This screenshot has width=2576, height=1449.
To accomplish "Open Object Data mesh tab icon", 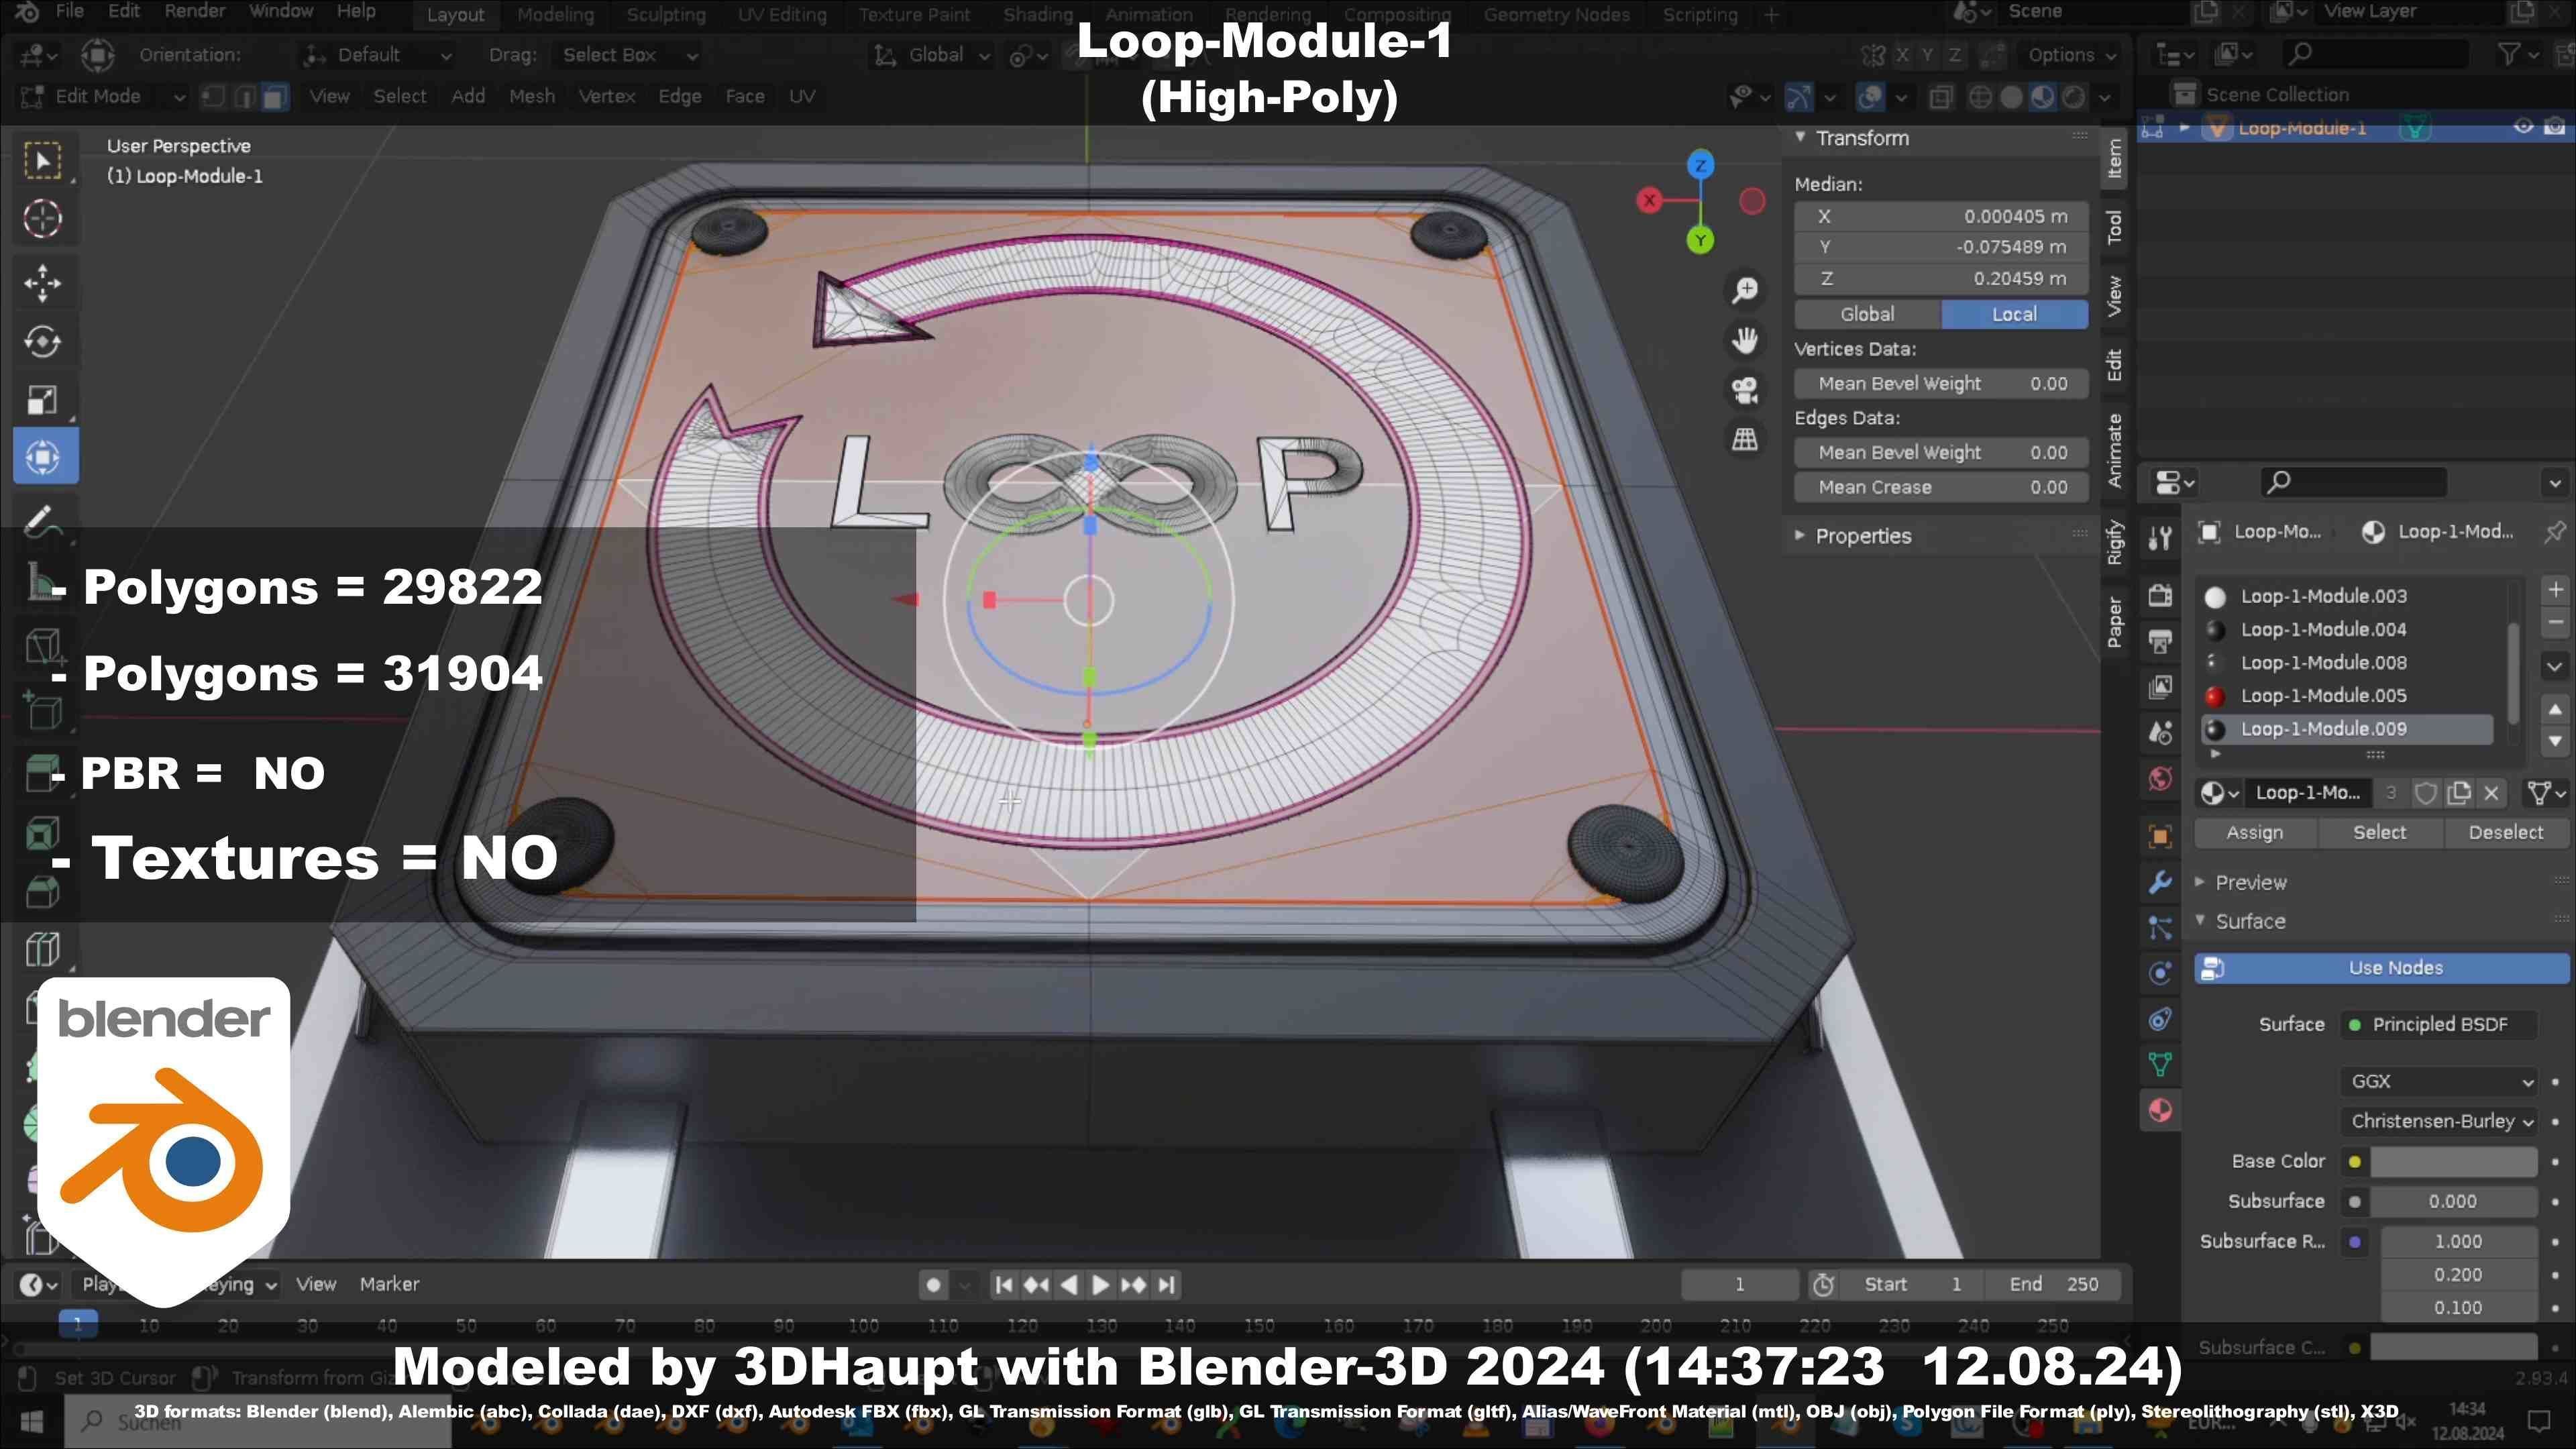I will coord(2160,1064).
